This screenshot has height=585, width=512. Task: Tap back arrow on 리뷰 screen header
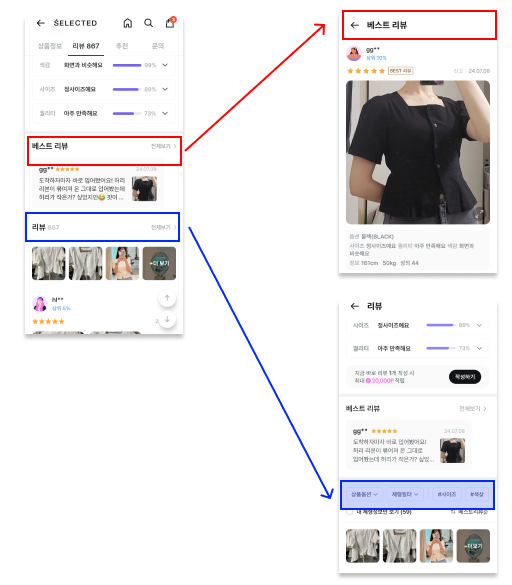point(355,306)
